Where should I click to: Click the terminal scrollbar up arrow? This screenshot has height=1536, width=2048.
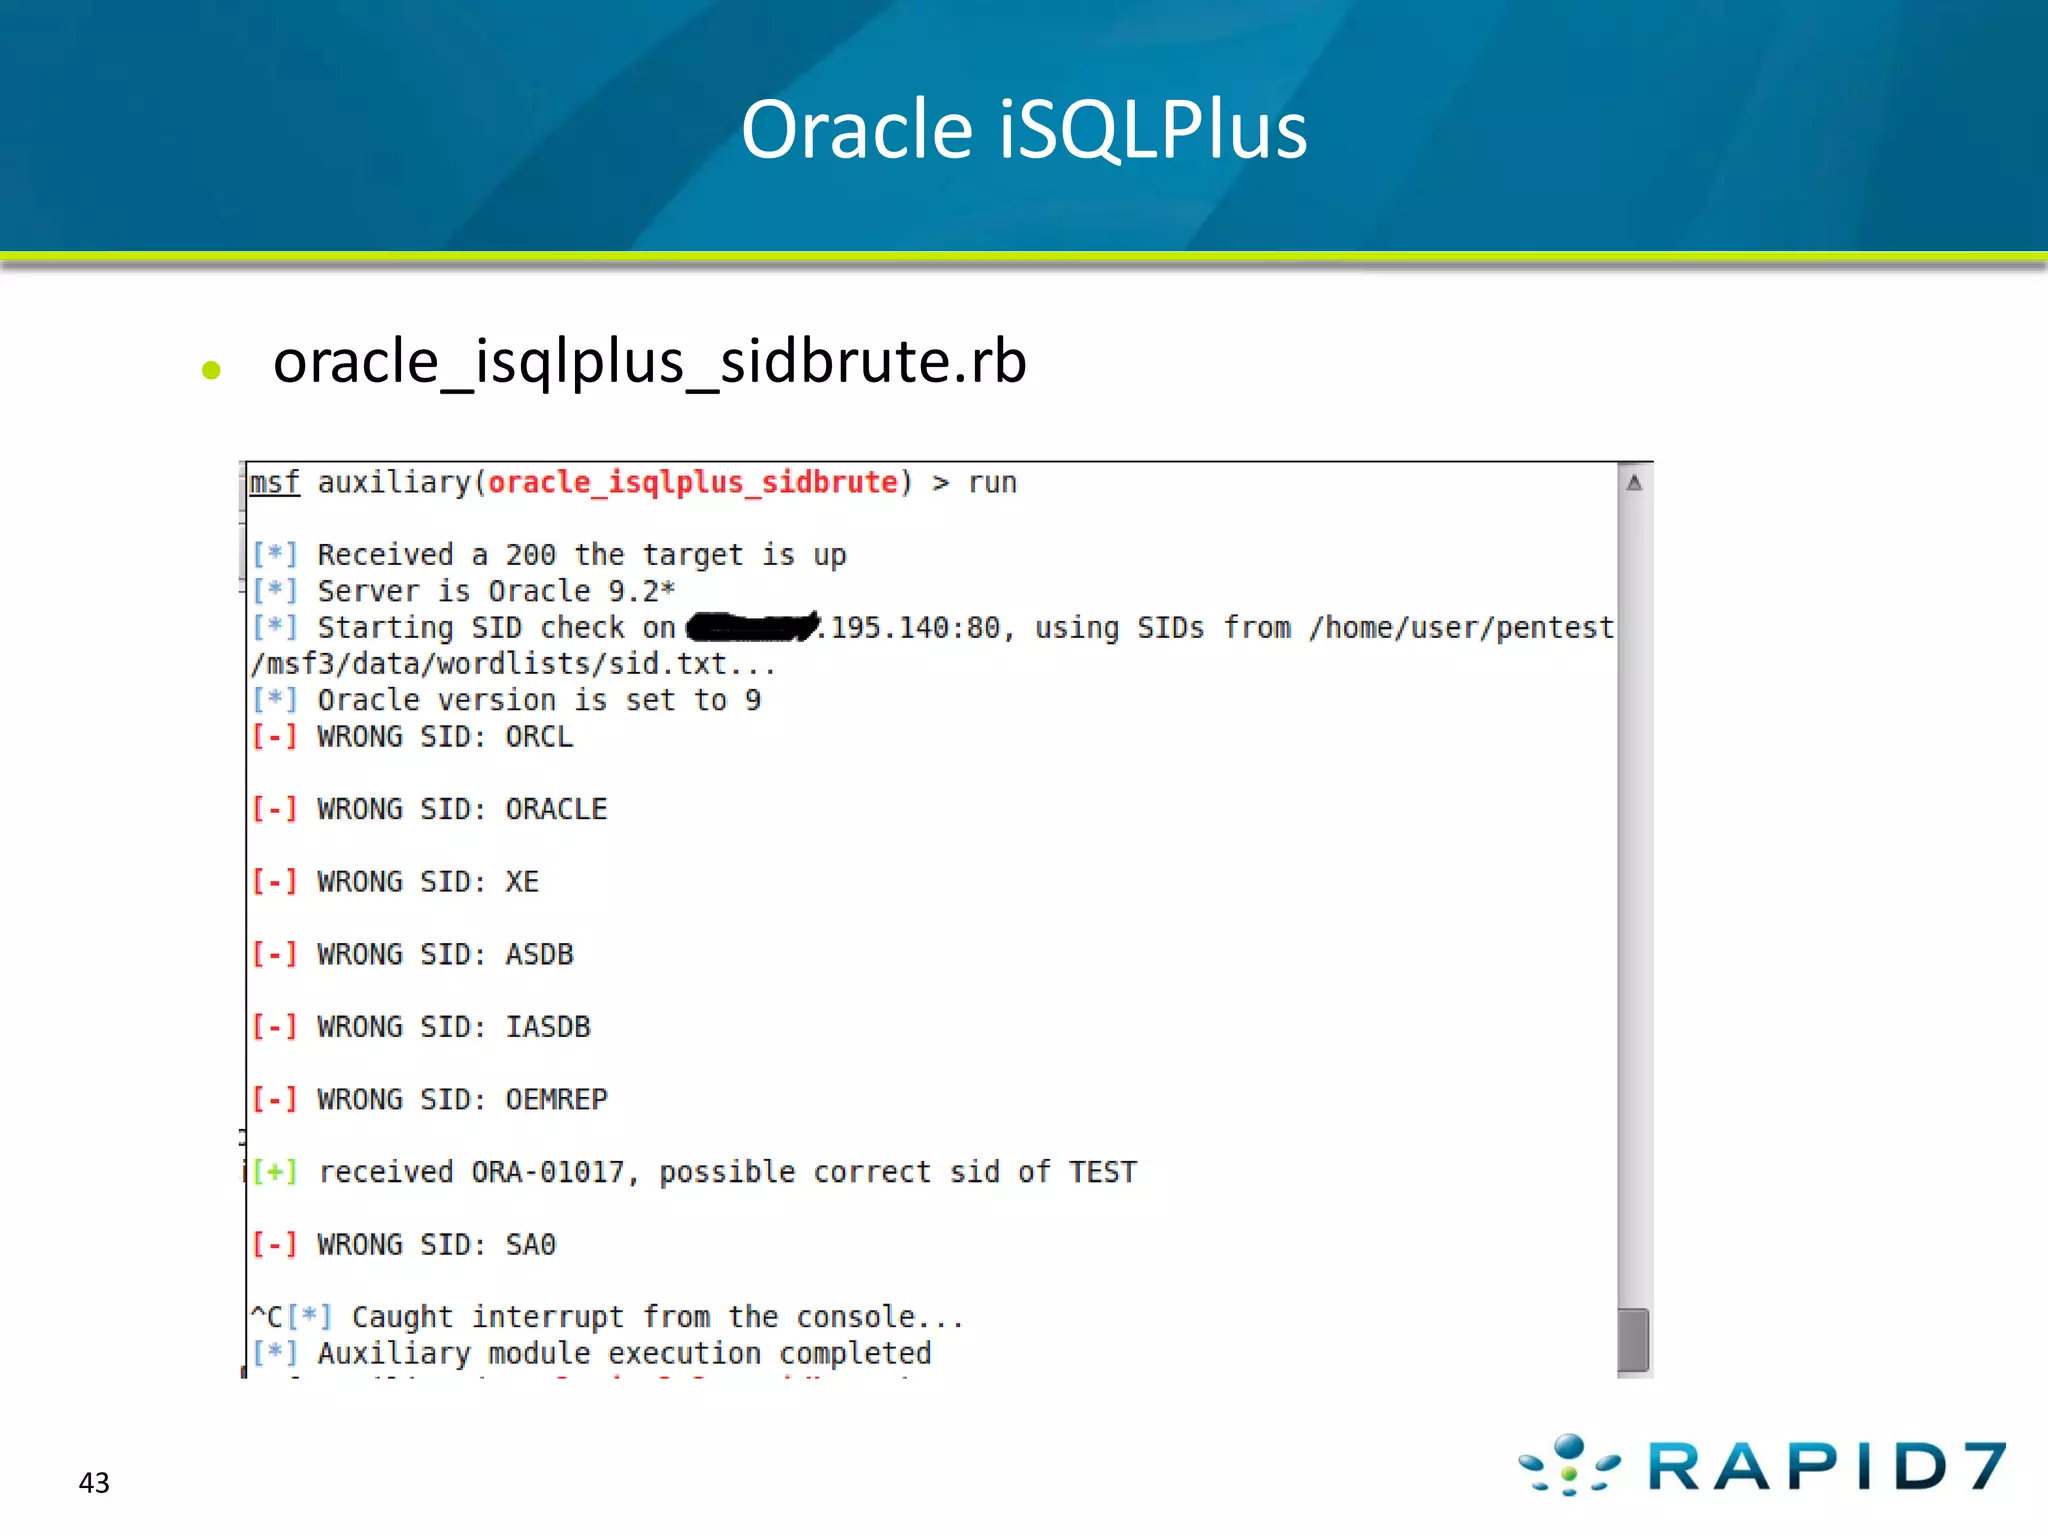tap(1634, 483)
